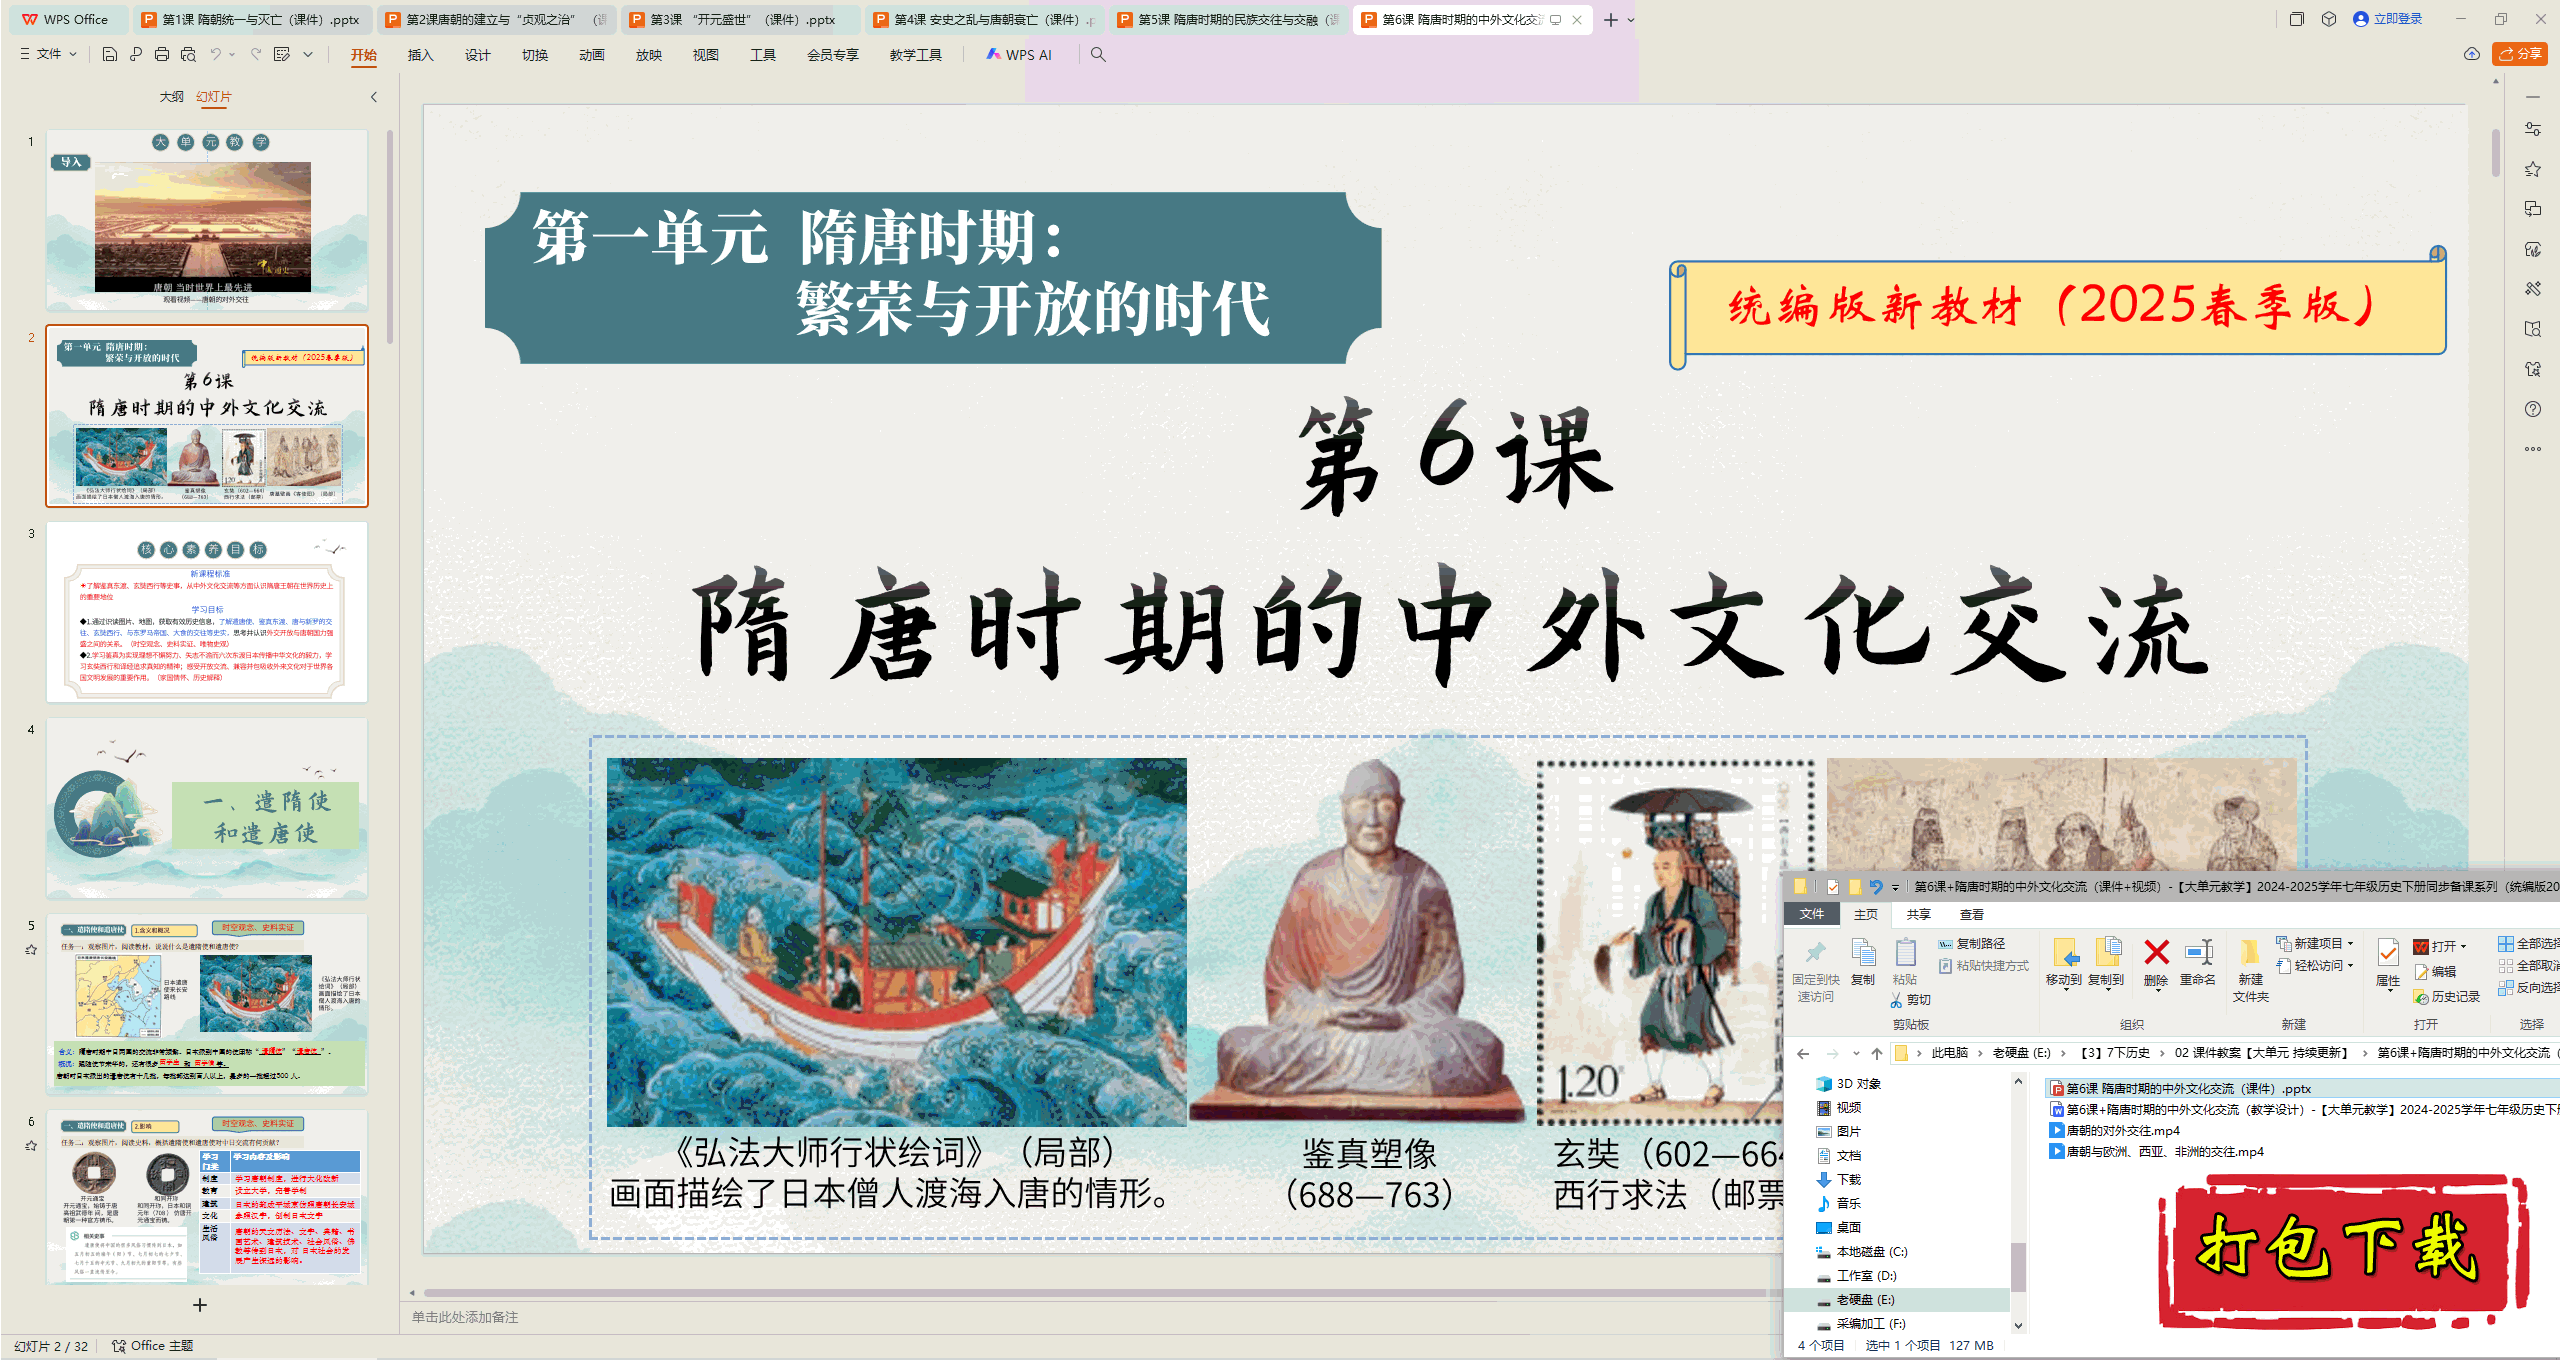The height and width of the screenshot is (1360, 2560).
Task: Switch to 第3课 开元盛世 document tab
Action: [x=740, y=20]
